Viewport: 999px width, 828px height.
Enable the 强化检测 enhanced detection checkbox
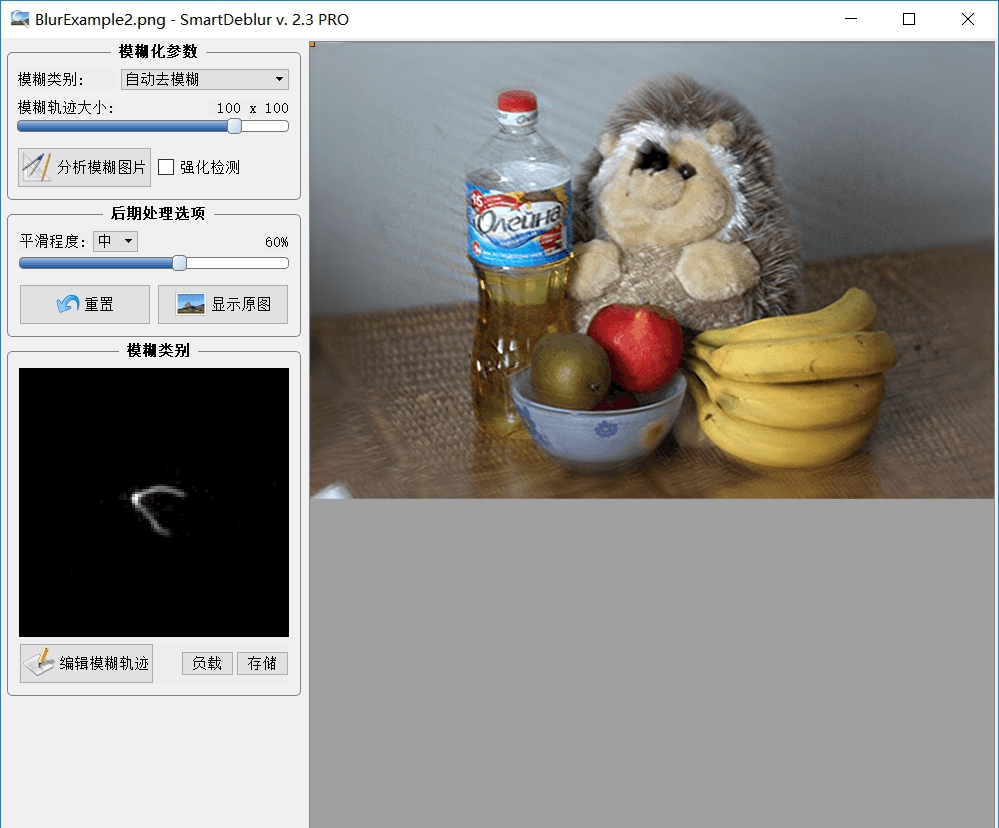[x=165, y=167]
